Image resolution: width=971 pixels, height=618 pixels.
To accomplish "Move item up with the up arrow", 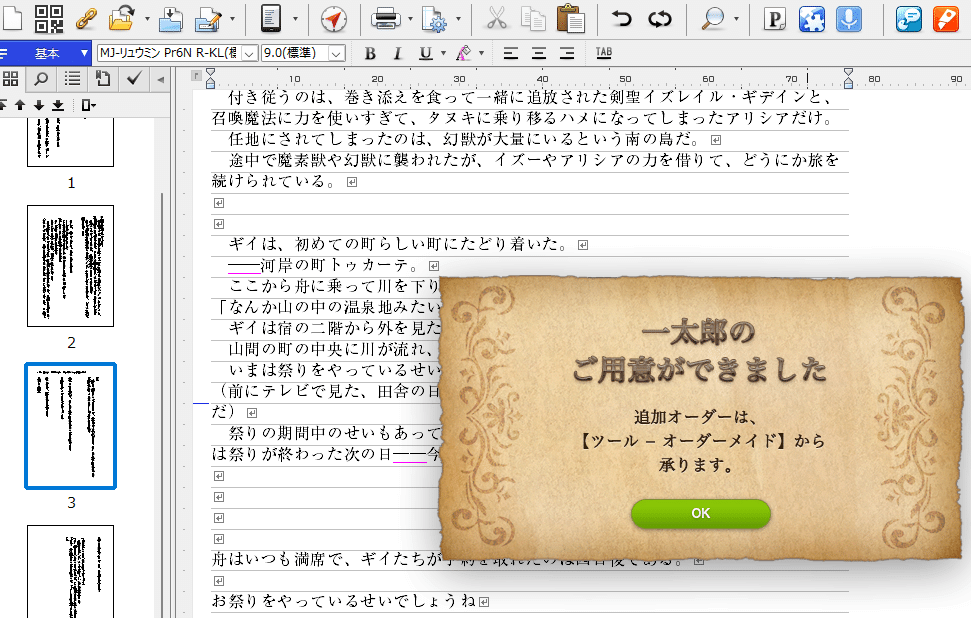I will tap(20, 105).
